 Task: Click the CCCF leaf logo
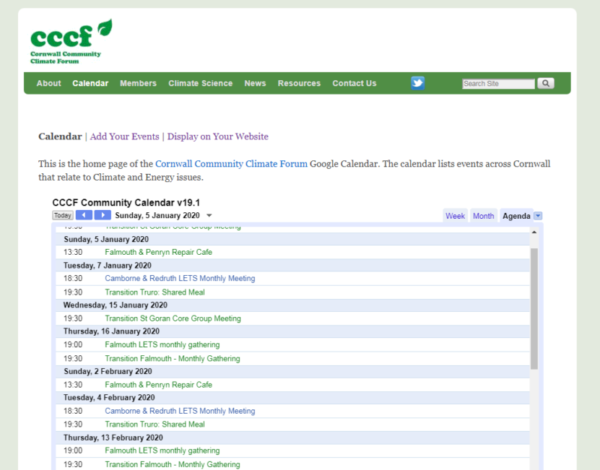71,40
